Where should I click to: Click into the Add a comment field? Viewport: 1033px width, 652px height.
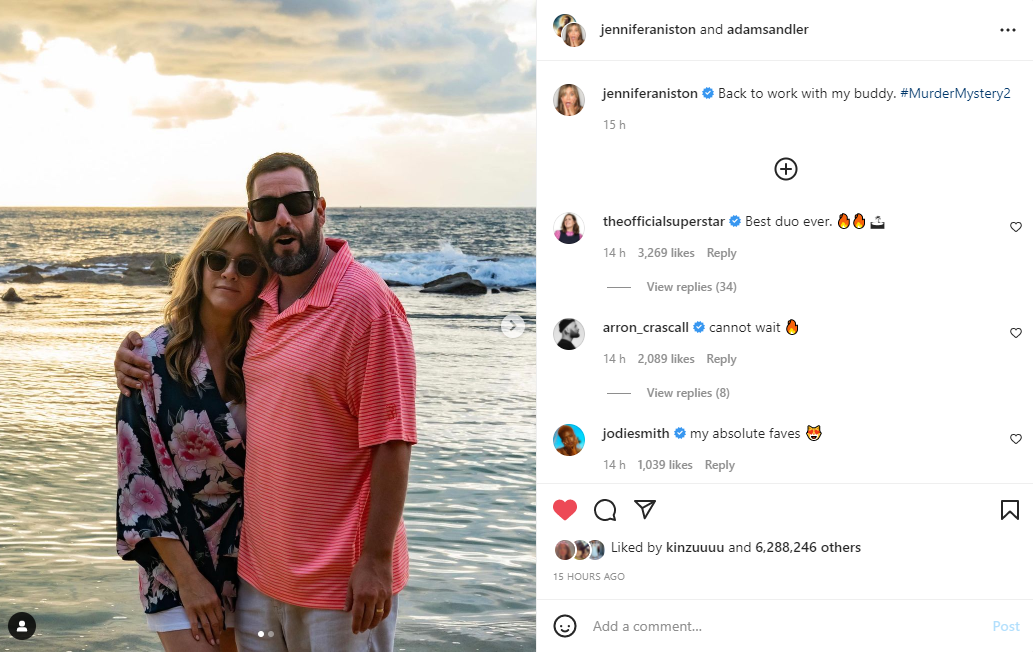tap(780, 626)
